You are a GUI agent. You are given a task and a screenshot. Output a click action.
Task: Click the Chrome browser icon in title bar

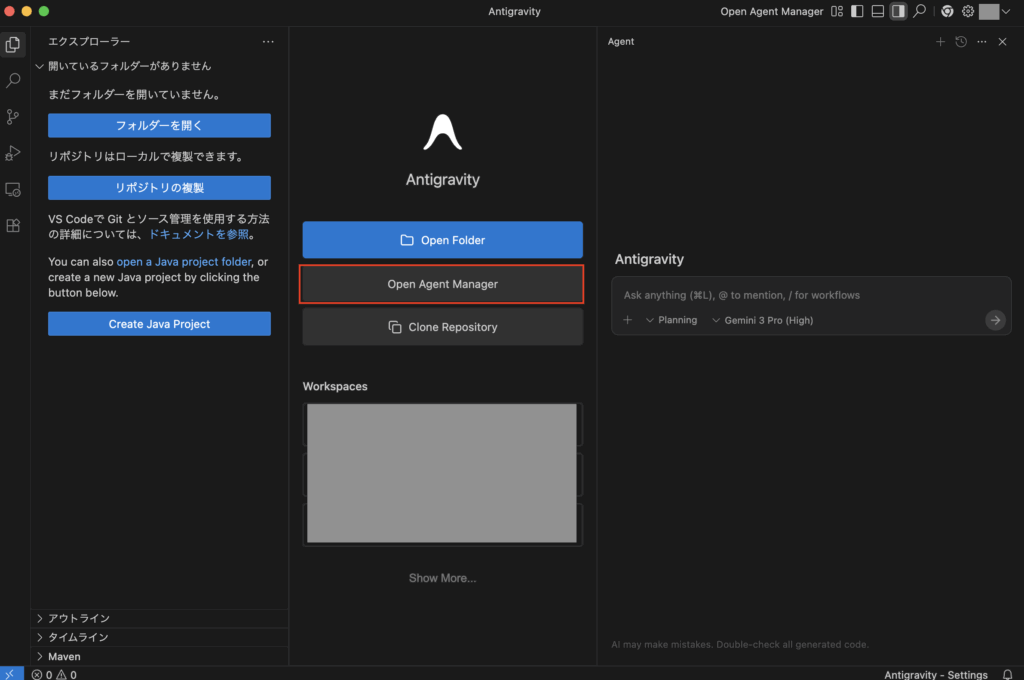(x=947, y=11)
